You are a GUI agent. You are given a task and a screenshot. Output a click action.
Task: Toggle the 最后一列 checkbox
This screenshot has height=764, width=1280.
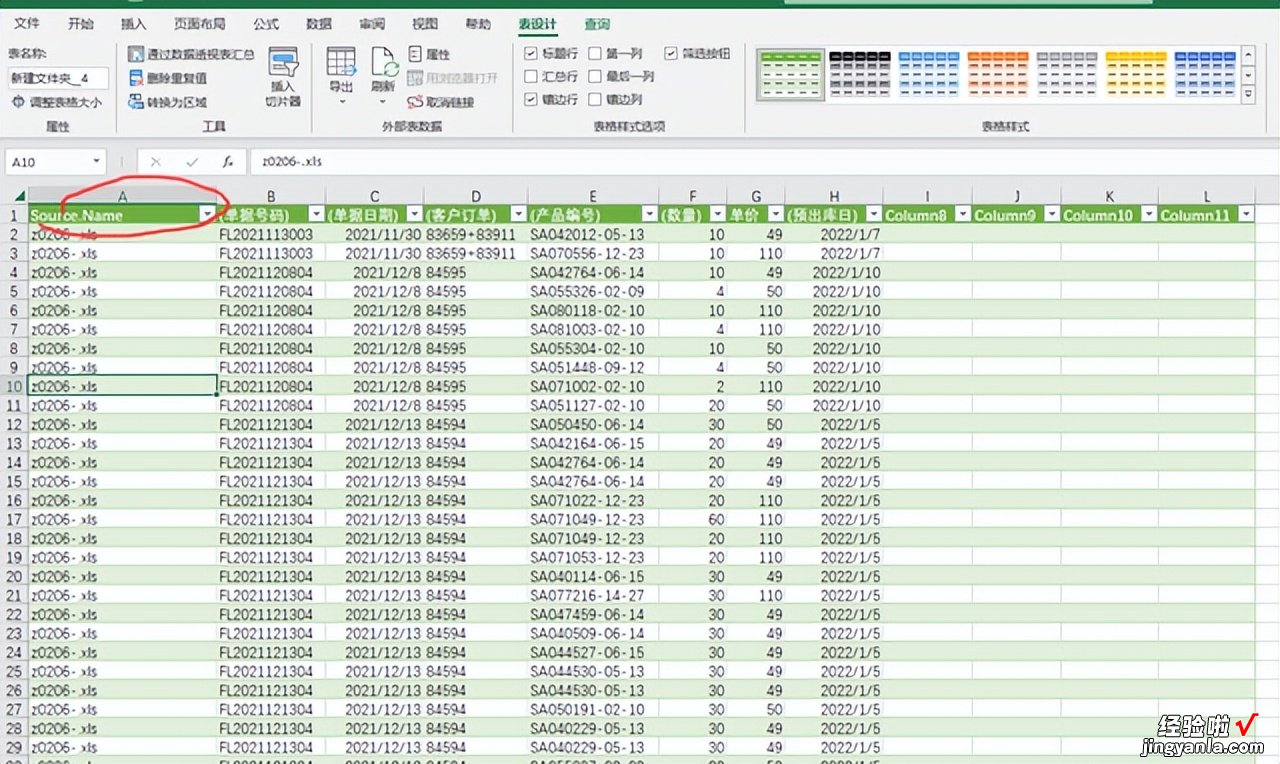pos(596,76)
